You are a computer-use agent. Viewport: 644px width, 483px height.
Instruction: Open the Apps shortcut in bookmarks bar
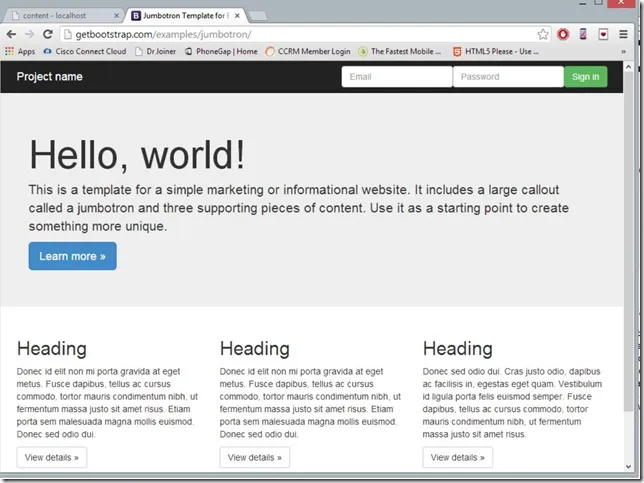pos(20,51)
